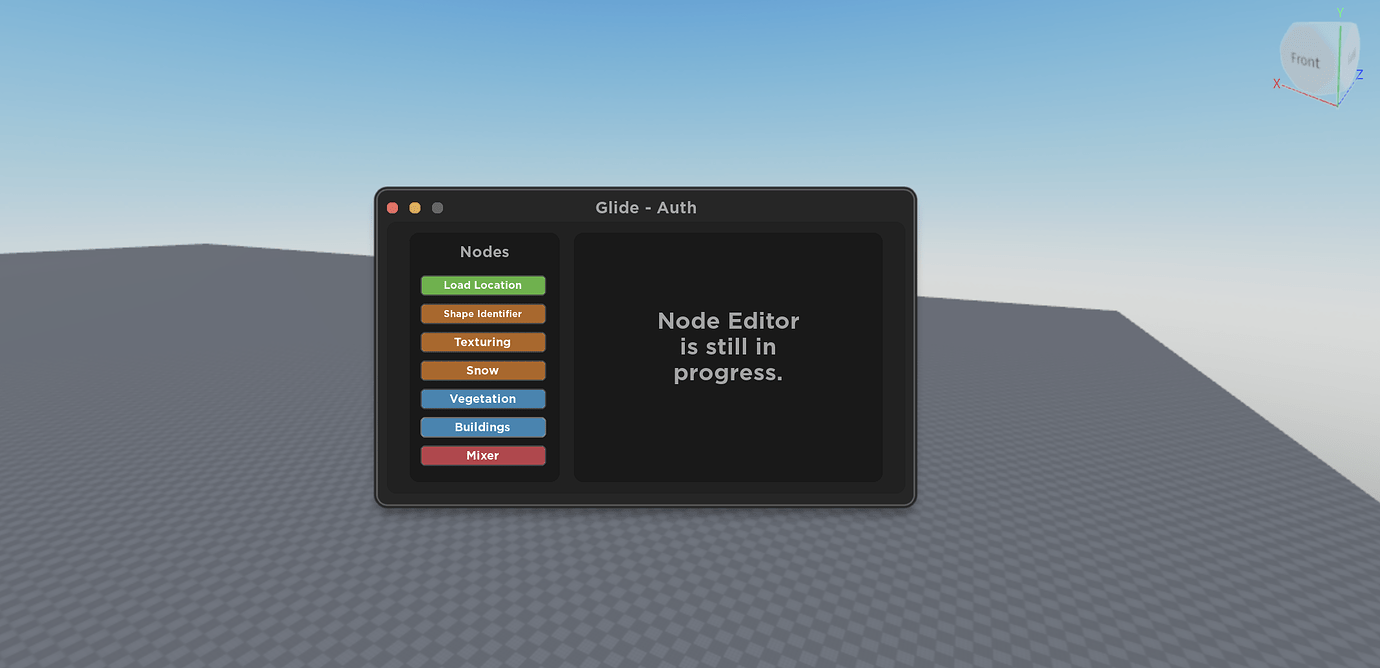Select the Shape Identifier node
1380x668 pixels.
483,313
